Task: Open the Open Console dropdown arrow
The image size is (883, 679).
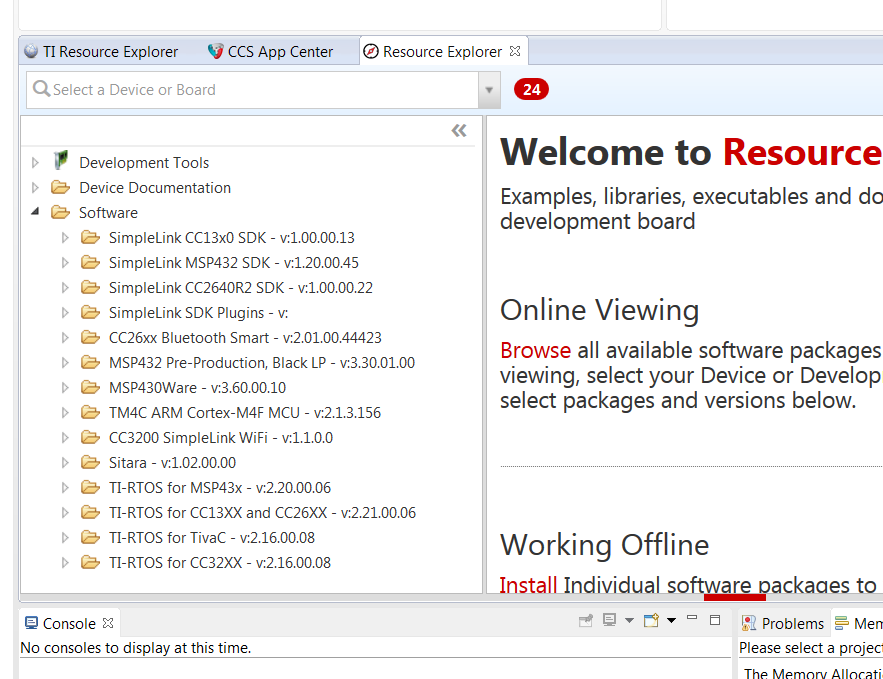Action: click(671, 620)
